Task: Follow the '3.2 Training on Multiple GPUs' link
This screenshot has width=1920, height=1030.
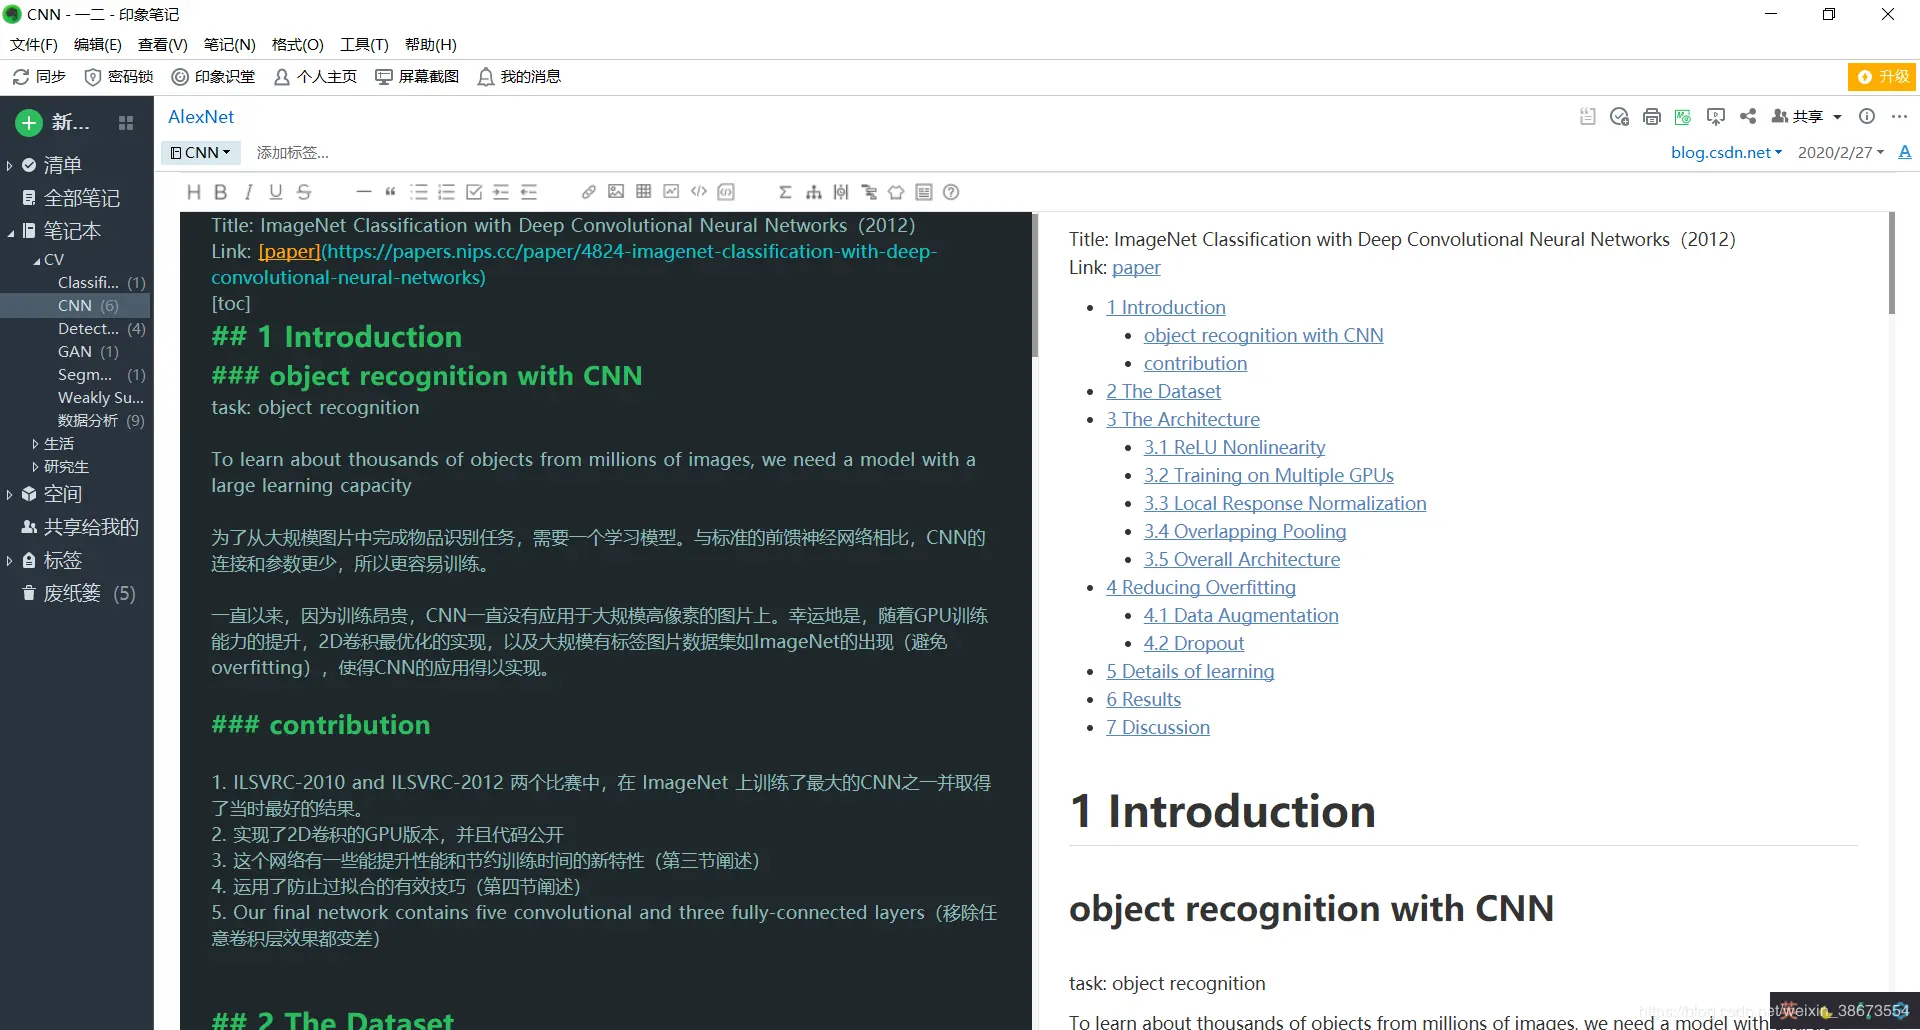Action: (1268, 475)
